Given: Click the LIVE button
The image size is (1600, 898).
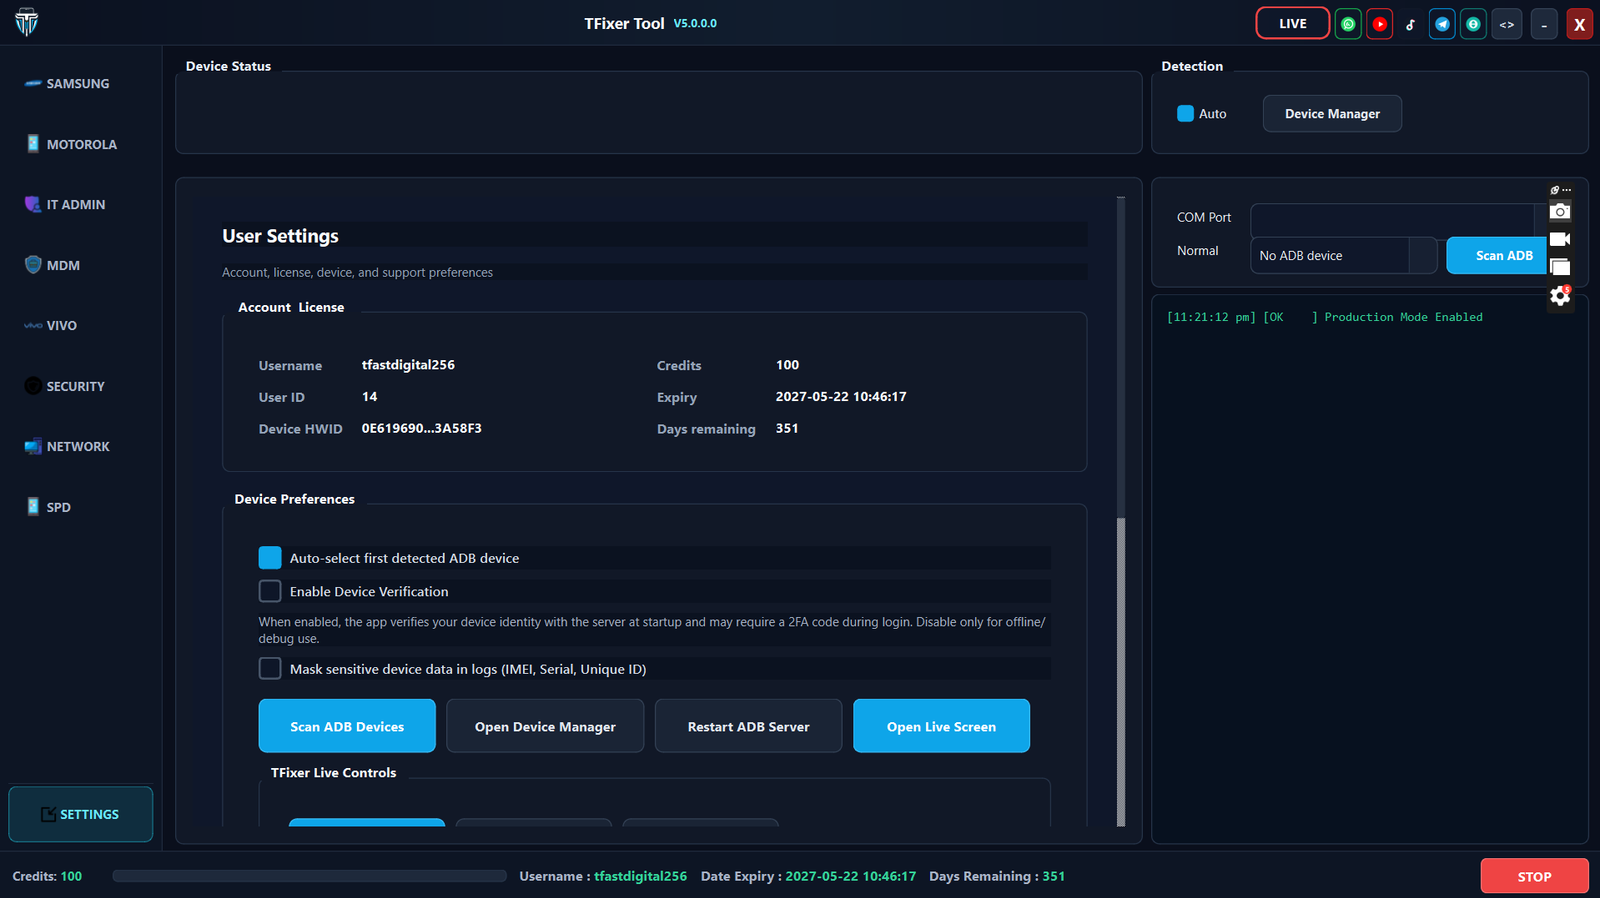Looking at the screenshot, I should click(x=1293, y=24).
